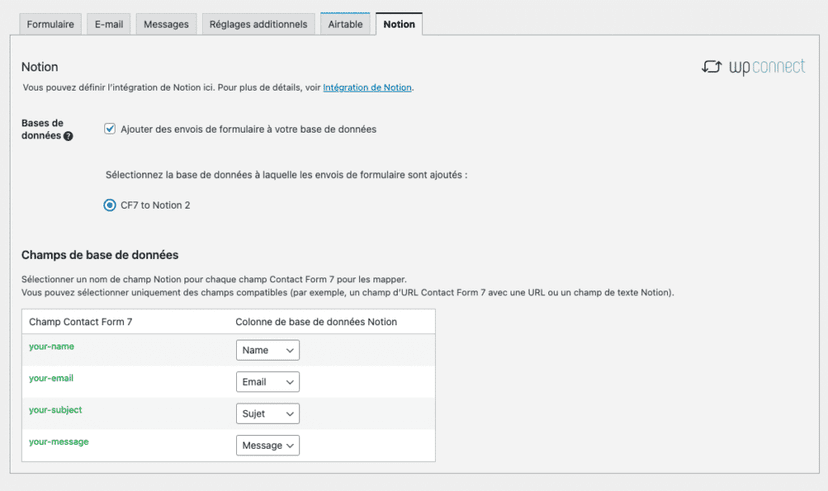Viewport: 828px width, 491px height.
Task: Expand the Message dropdown for your-message
Action: (x=268, y=445)
